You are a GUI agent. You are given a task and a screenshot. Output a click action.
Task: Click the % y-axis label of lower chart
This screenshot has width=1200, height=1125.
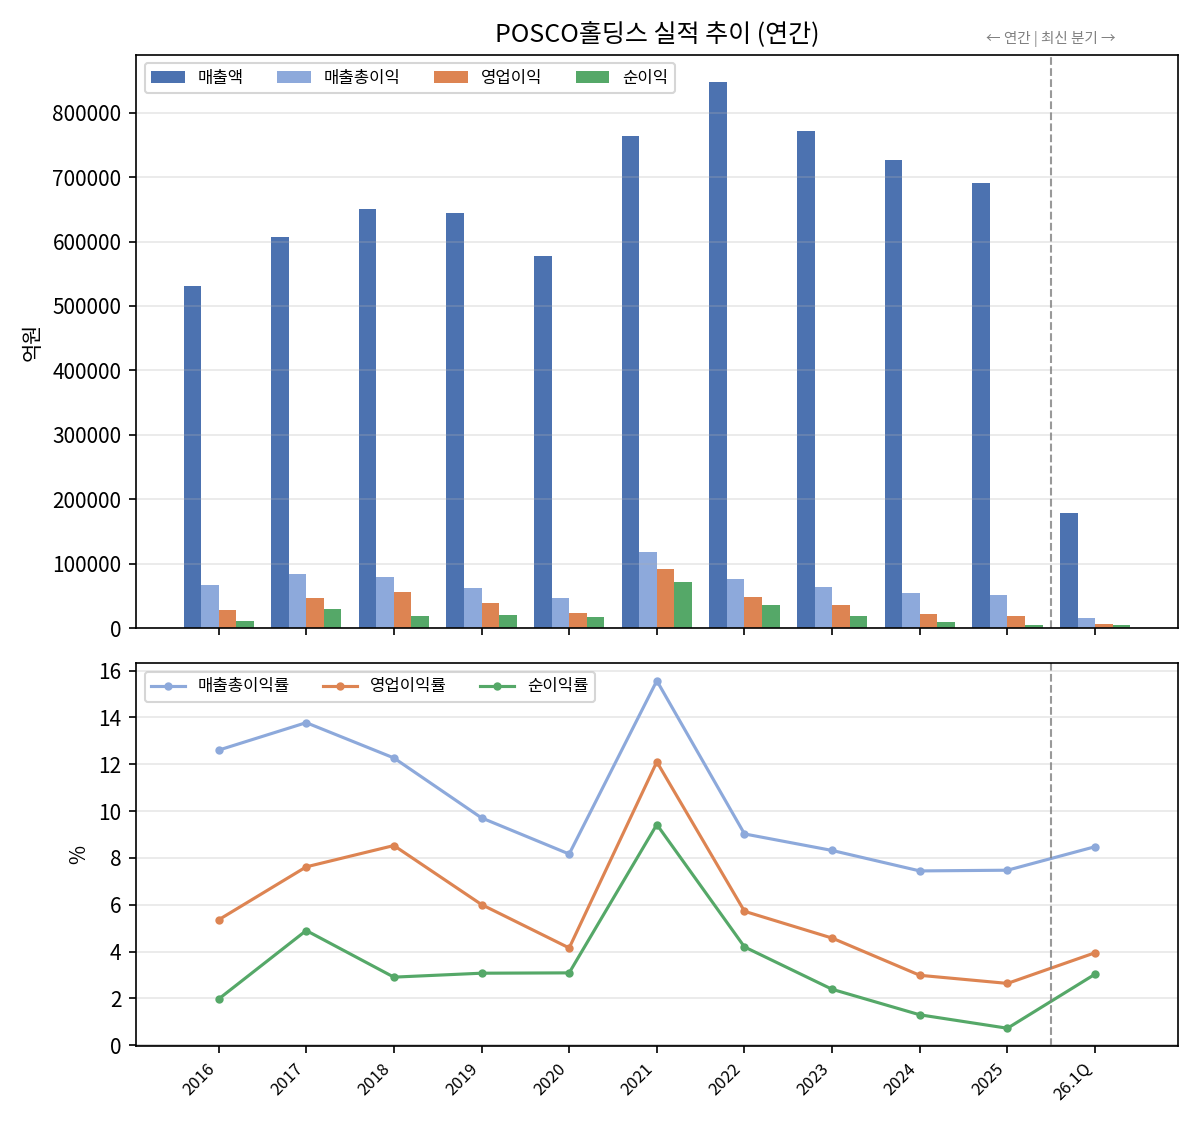pos(77,855)
